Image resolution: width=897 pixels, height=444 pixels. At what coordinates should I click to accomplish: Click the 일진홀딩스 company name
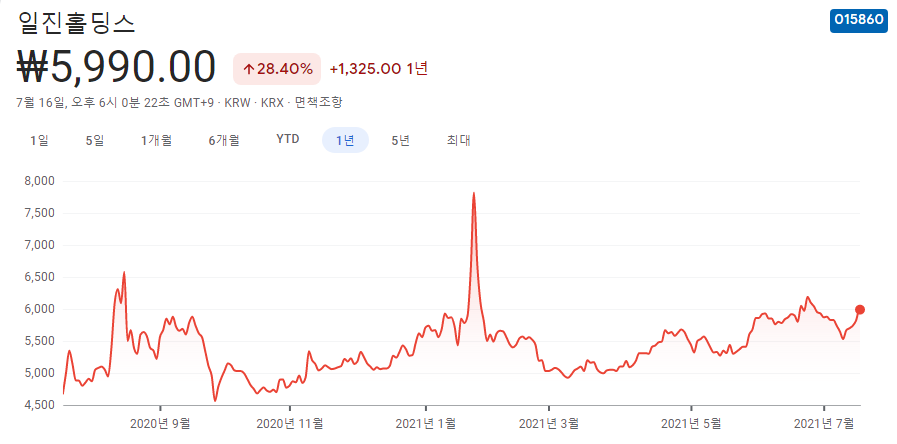(x=77, y=22)
